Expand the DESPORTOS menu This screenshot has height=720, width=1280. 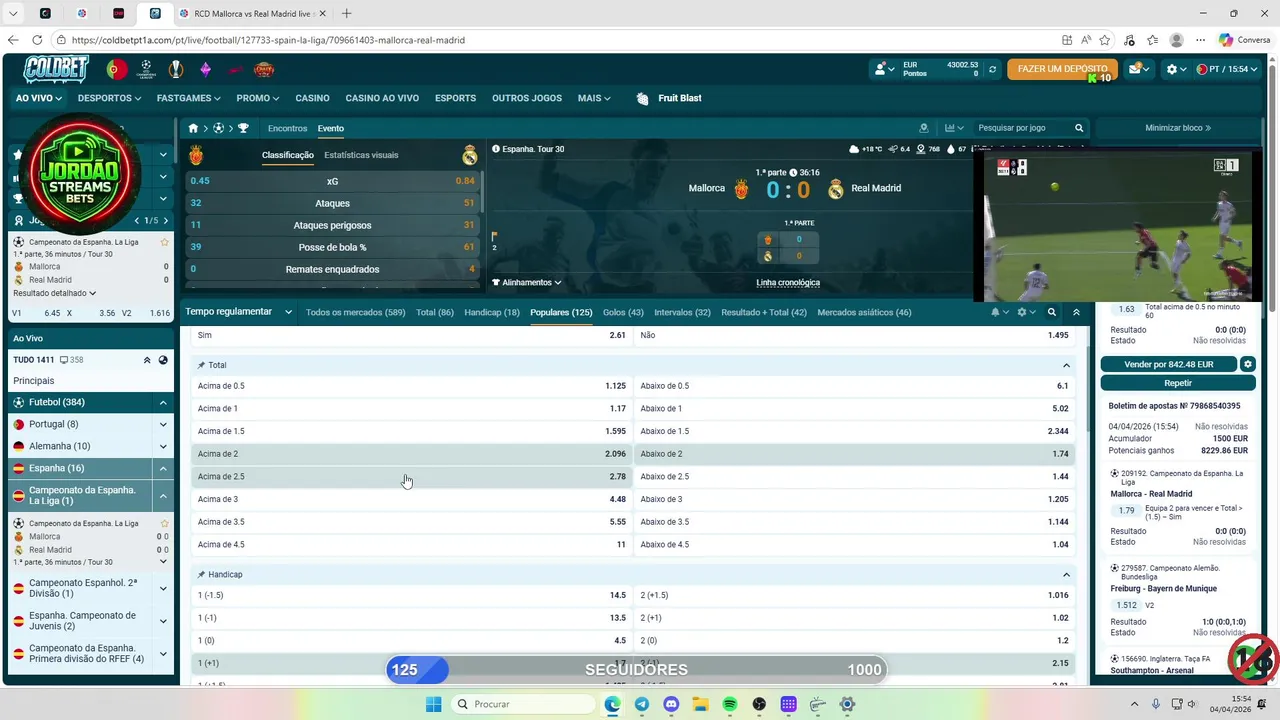[109, 98]
